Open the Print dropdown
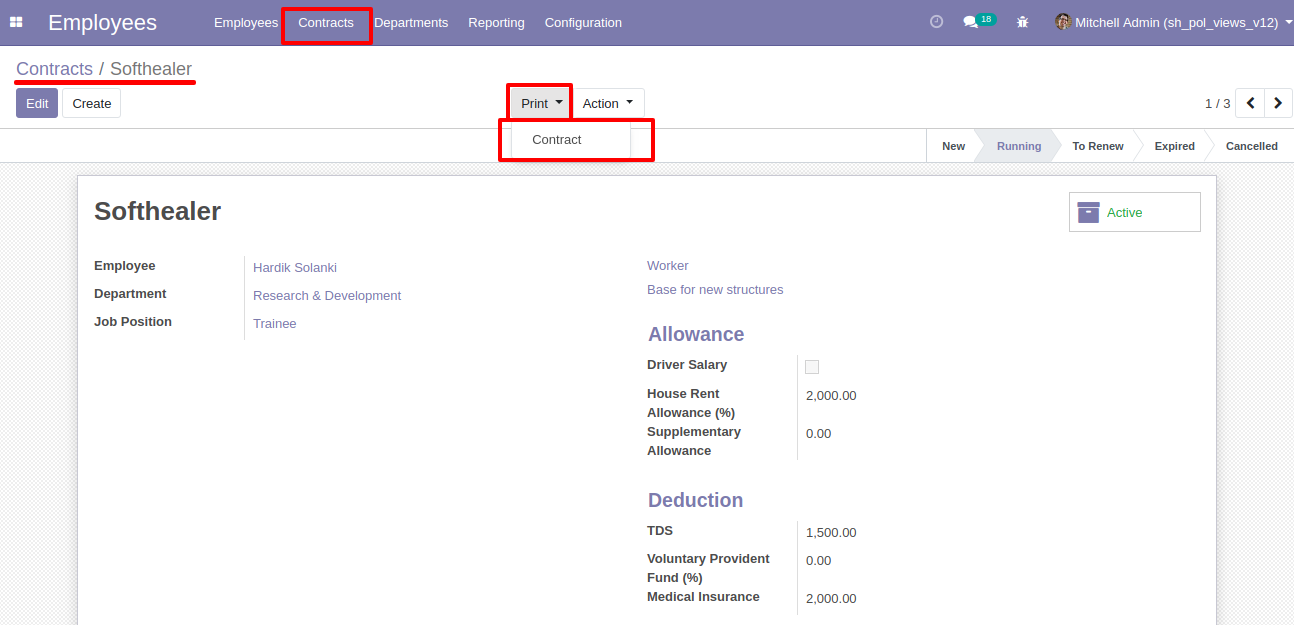The height and width of the screenshot is (625, 1294). click(541, 103)
